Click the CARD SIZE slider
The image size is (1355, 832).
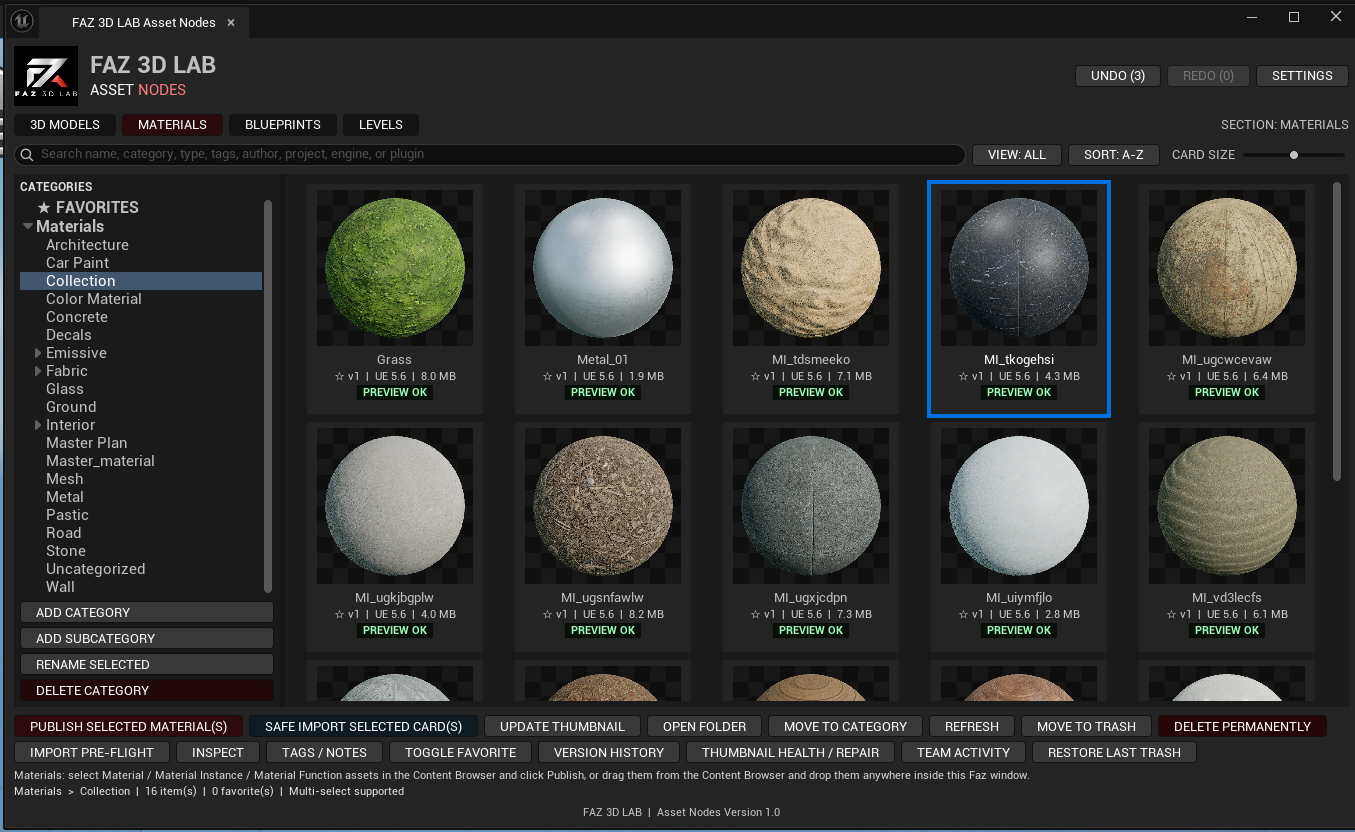click(x=1295, y=155)
